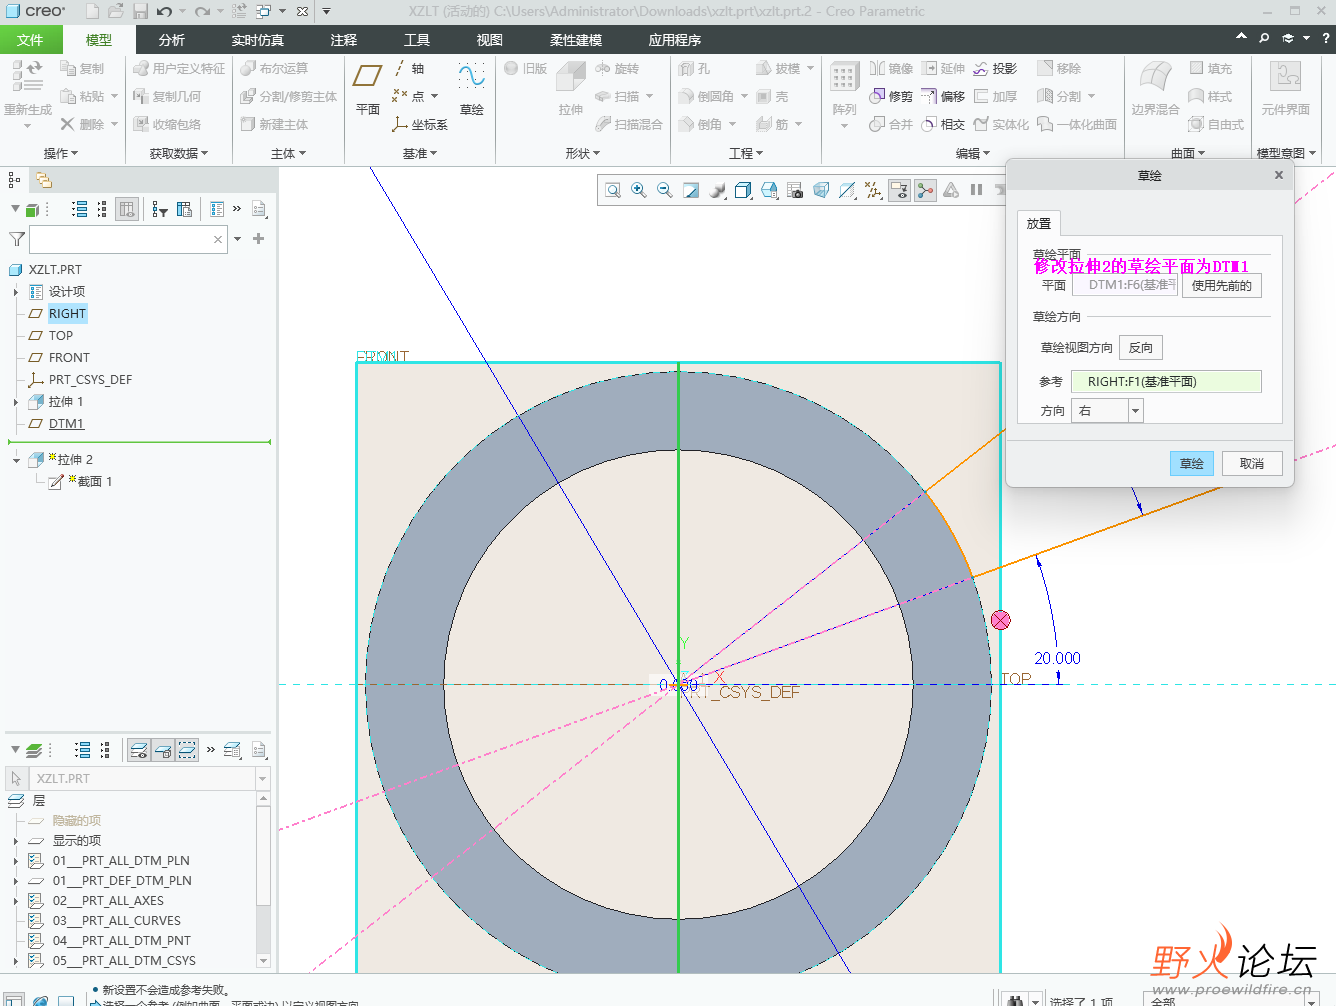Click the camera snapshot icon in graphics toolbar

(x=795, y=190)
